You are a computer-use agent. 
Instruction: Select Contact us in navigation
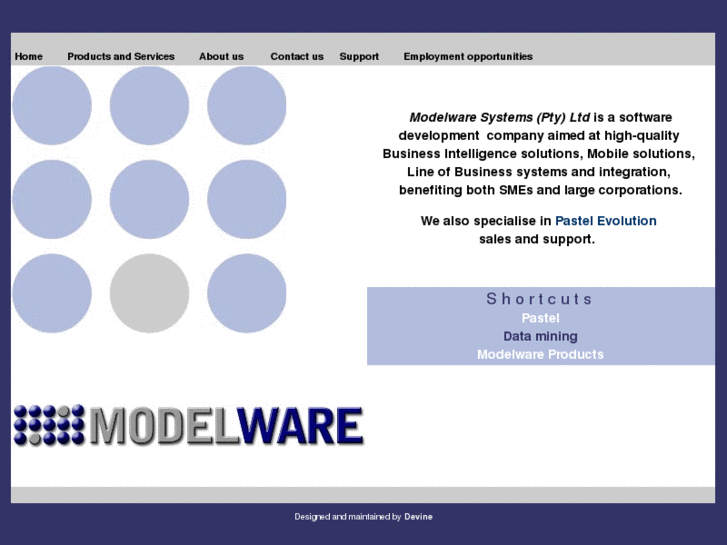coord(297,57)
